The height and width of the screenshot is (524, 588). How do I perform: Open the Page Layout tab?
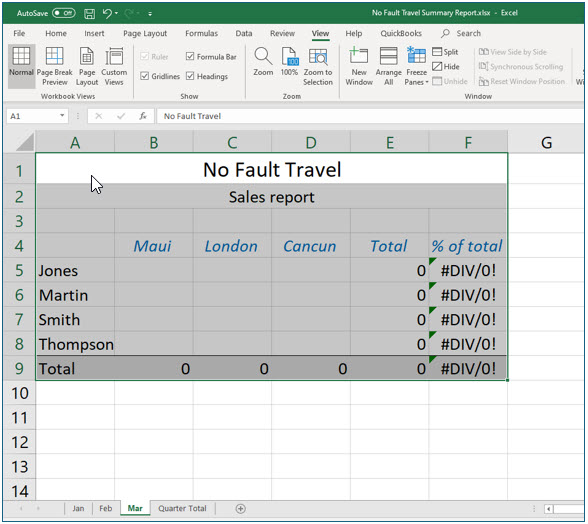pos(145,33)
